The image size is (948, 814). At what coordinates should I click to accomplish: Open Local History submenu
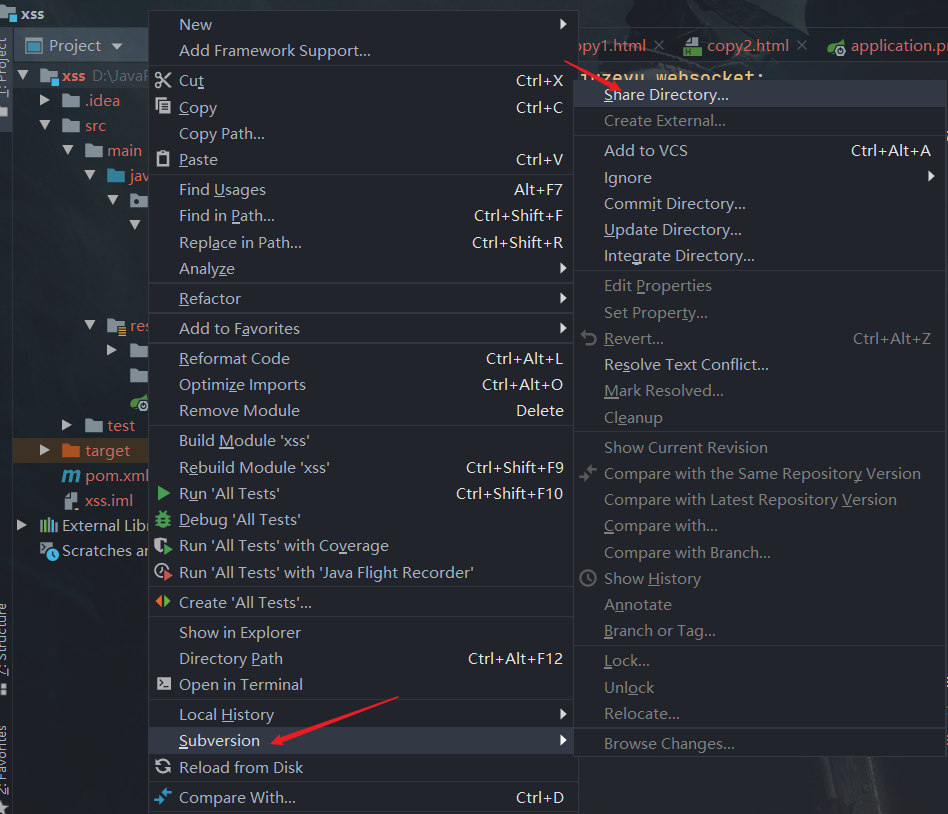[x=361, y=714]
